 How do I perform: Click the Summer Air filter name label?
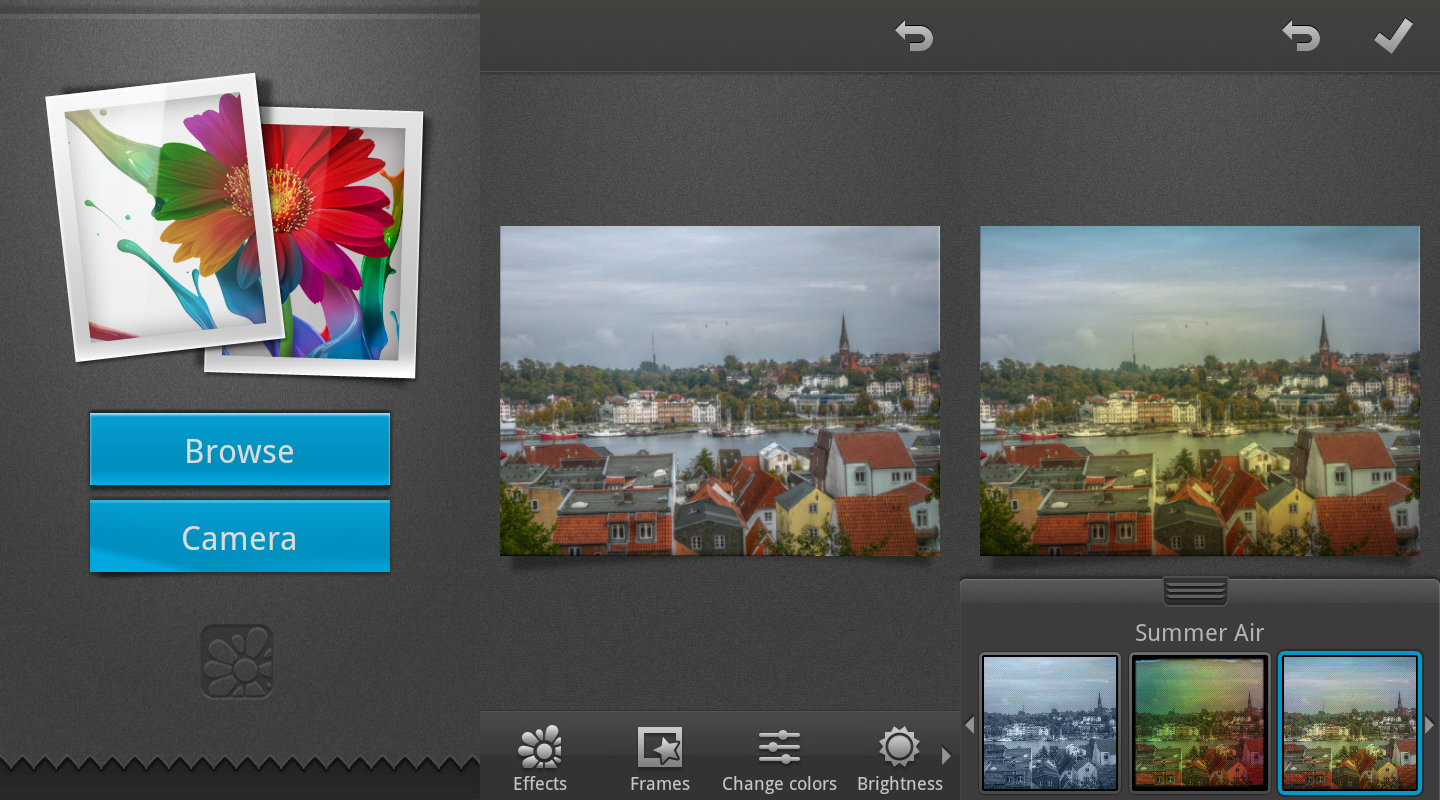point(1199,632)
